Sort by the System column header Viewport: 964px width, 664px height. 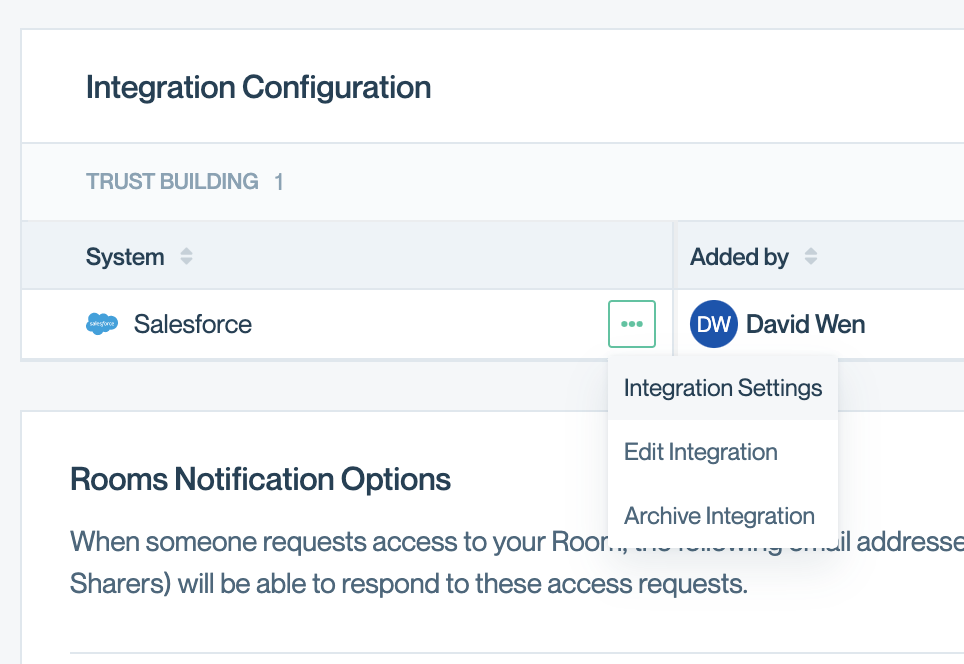[x=125, y=257]
